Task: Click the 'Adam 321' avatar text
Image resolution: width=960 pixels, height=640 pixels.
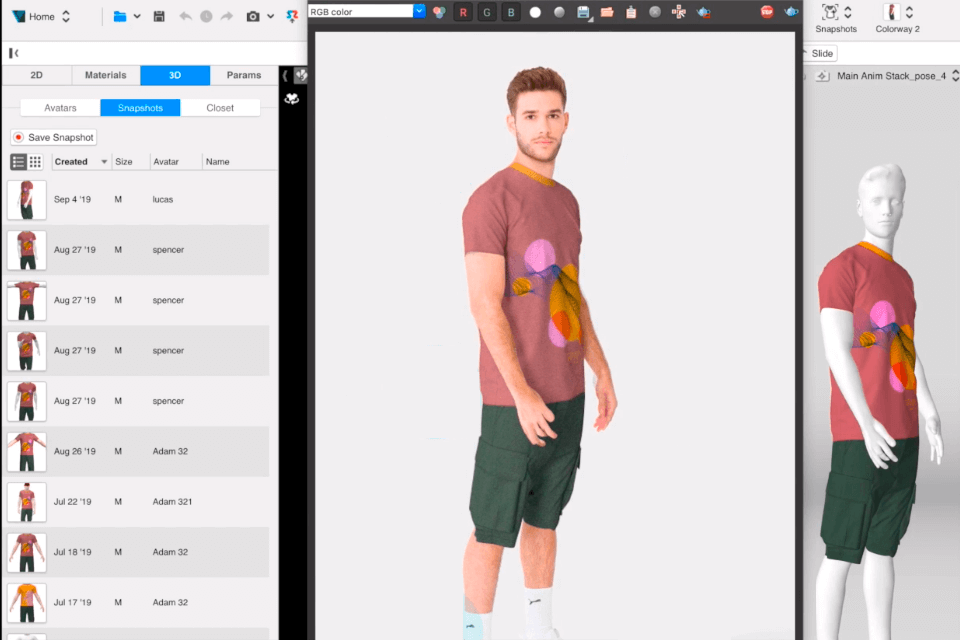Action: click(172, 502)
